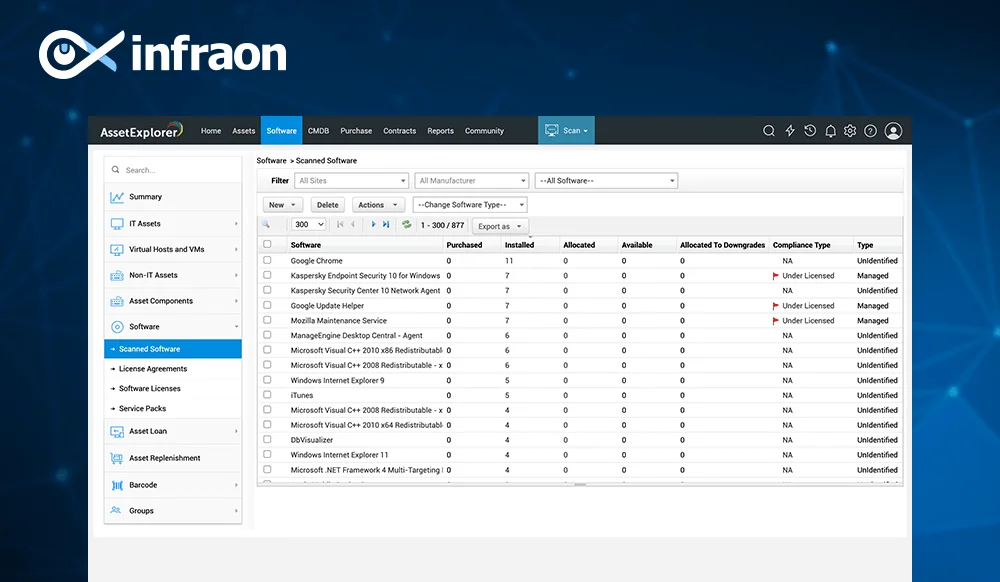Open the help question mark icon

point(870,131)
